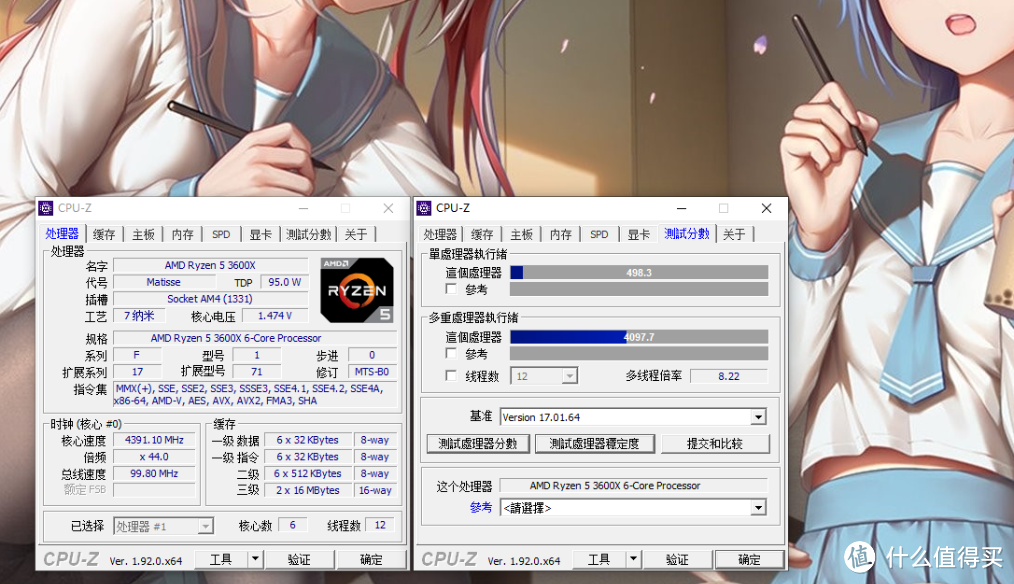Click 修订 value MTS-B0
1014x584 pixels.
[x=372, y=372]
